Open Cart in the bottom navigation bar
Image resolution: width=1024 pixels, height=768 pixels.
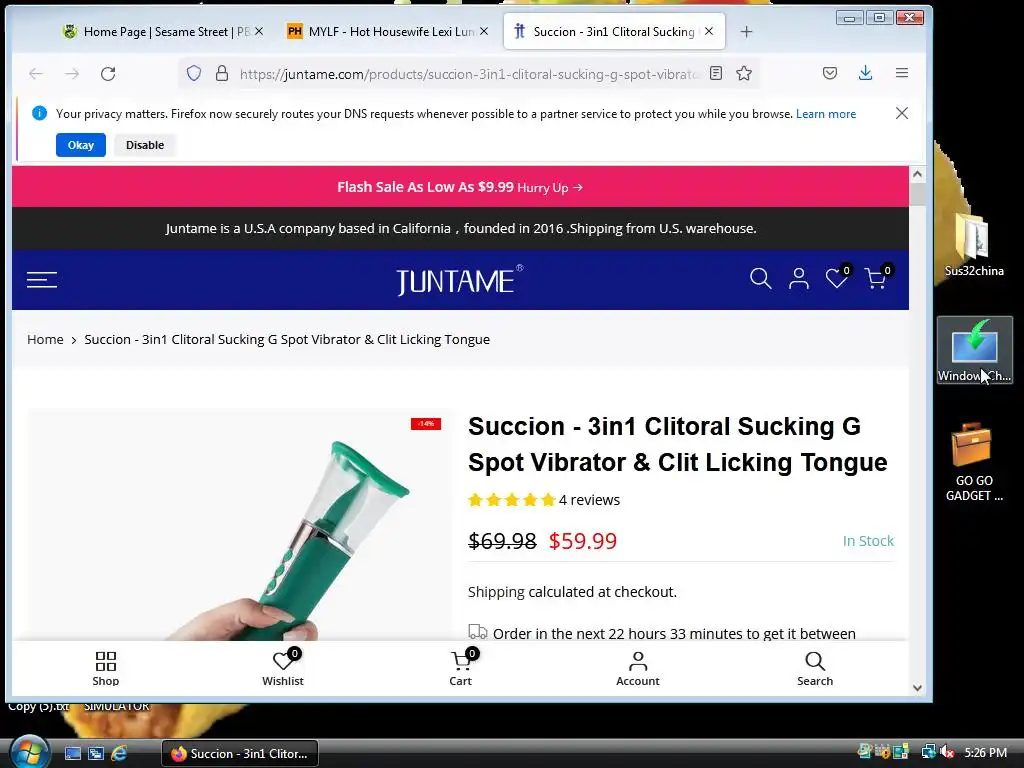tap(461, 669)
